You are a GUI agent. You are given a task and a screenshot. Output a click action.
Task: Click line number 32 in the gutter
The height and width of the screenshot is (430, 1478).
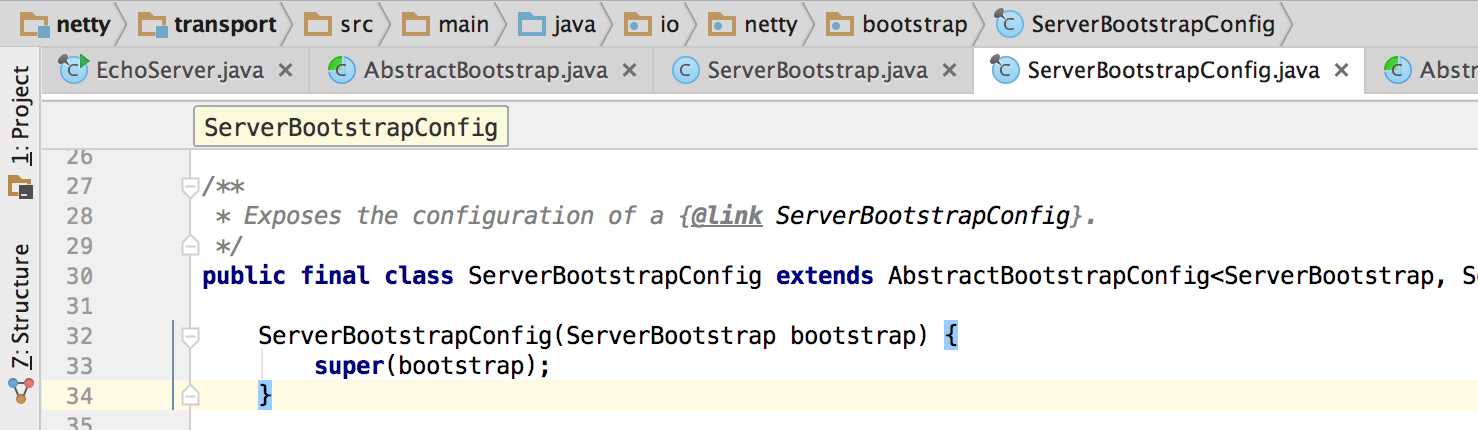click(79, 336)
